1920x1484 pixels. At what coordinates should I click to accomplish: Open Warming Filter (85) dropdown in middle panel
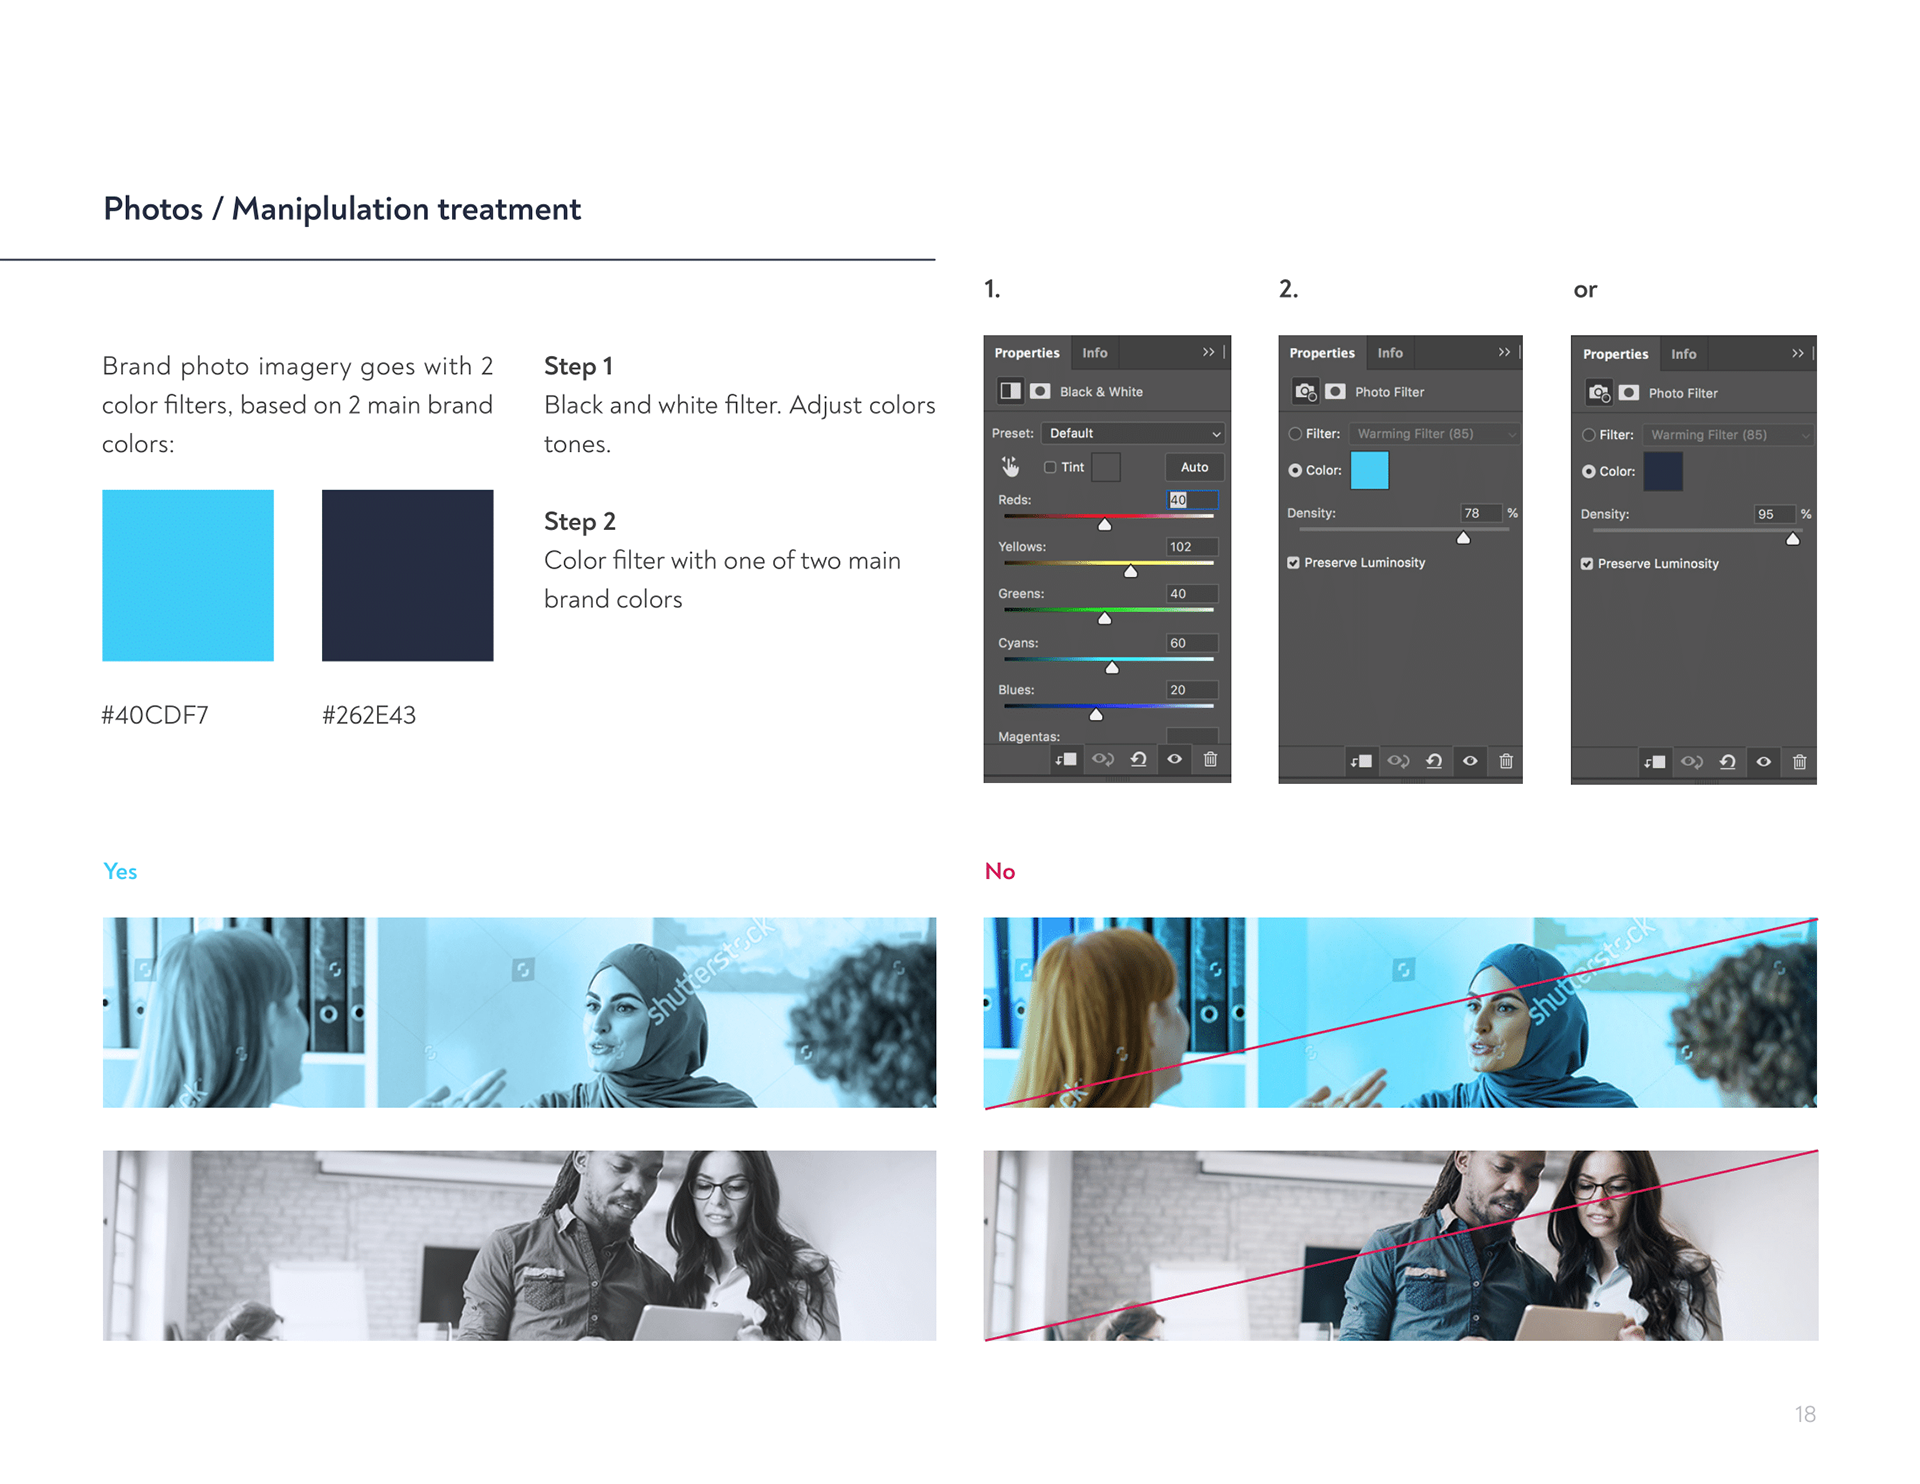tap(1434, 434)
